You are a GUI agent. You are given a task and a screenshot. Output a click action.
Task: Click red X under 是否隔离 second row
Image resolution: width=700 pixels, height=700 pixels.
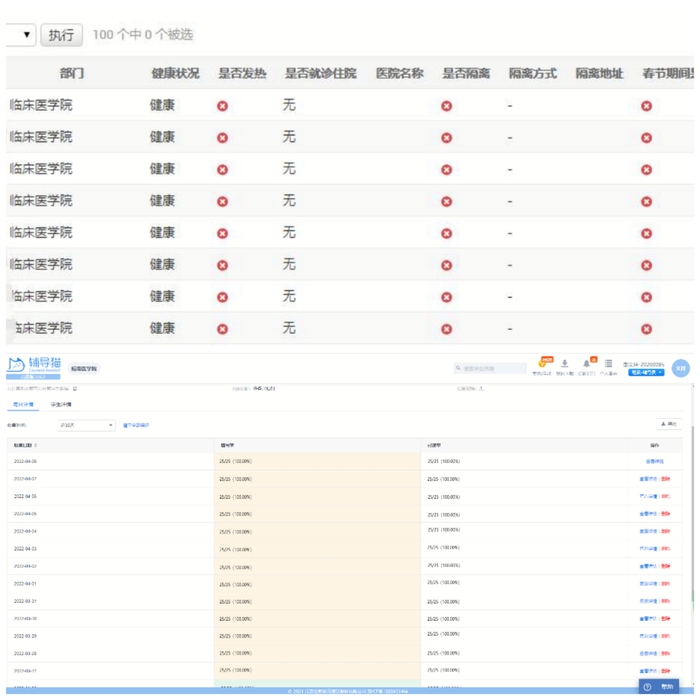tap(446, 137)
